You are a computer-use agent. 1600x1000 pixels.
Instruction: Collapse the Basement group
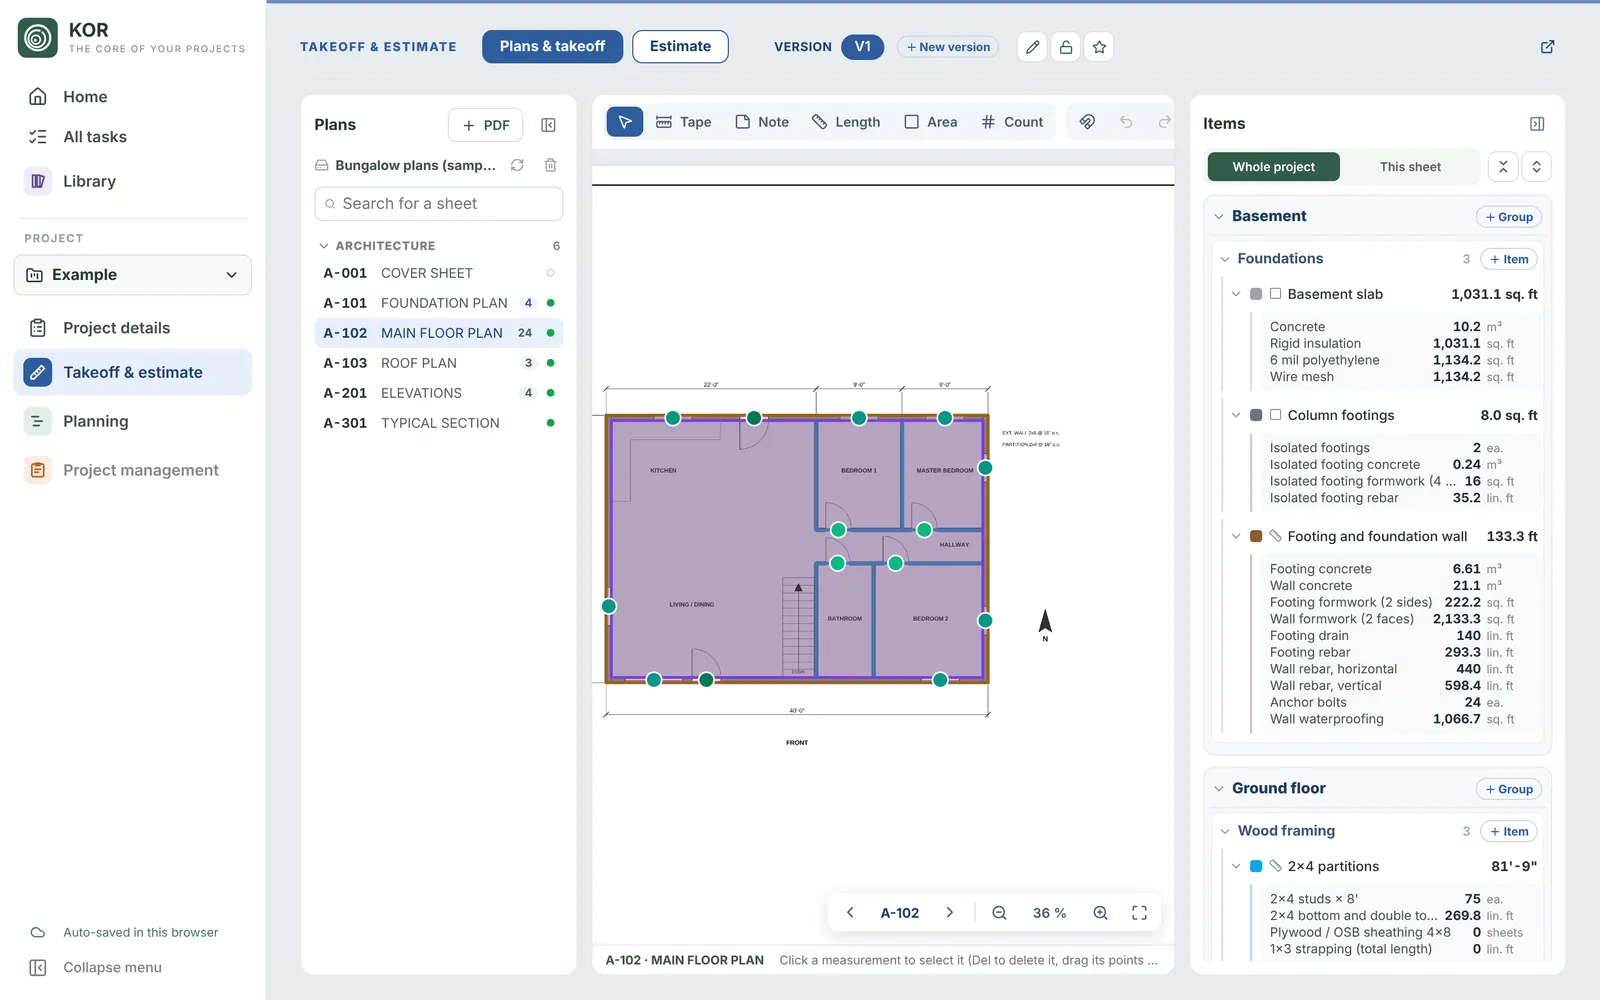pos(1219,216)
